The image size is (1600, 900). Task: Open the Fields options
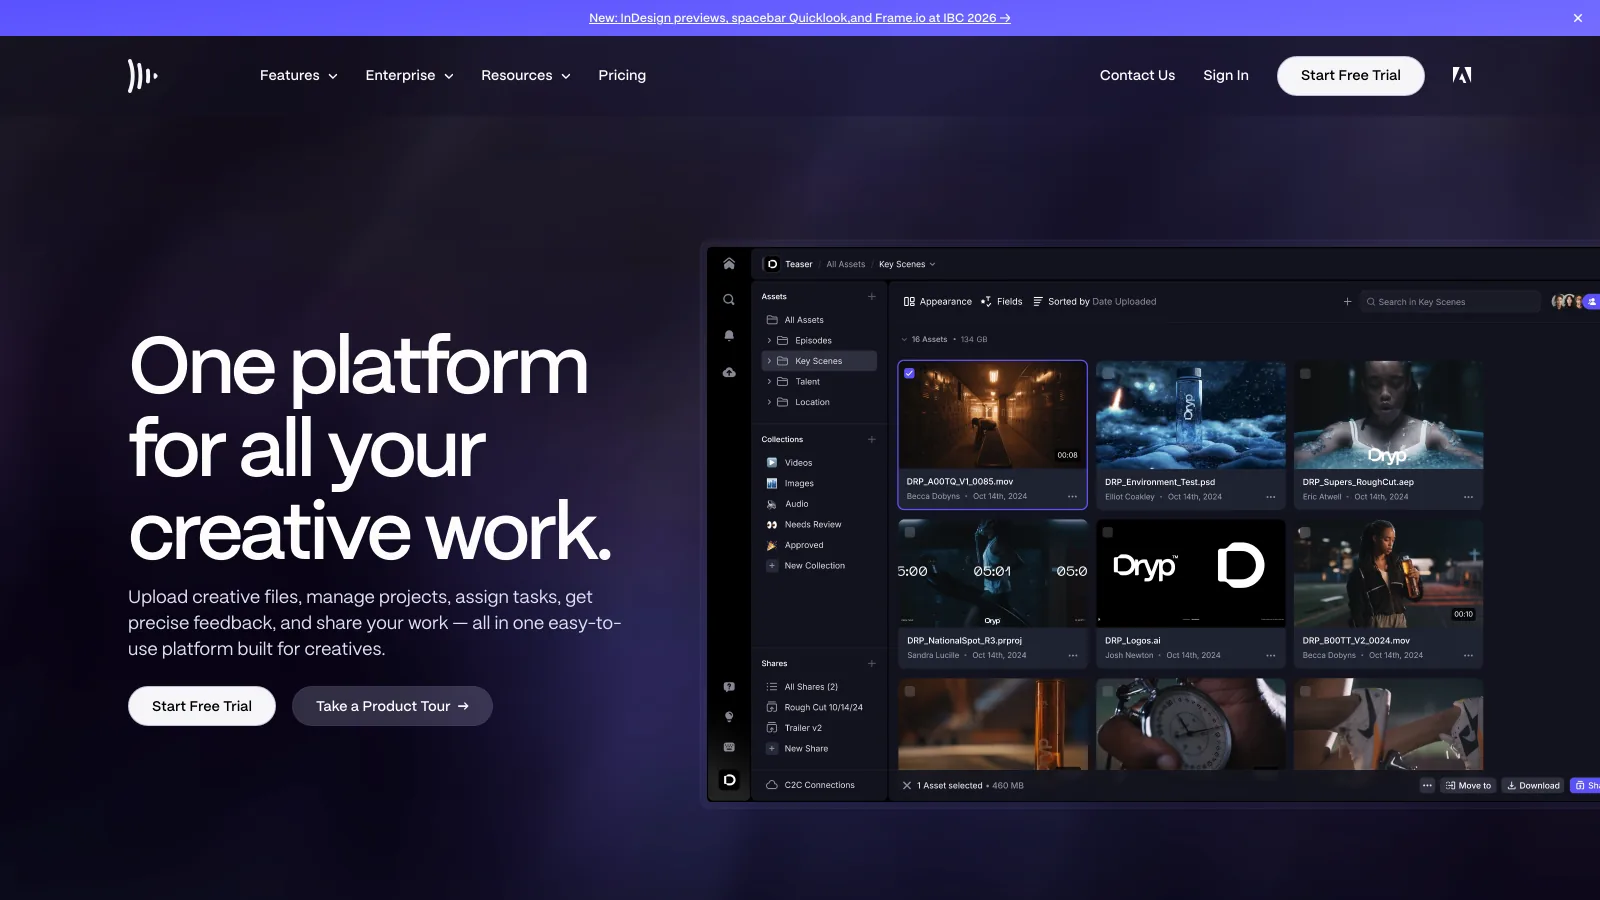tap(1002, 301)
